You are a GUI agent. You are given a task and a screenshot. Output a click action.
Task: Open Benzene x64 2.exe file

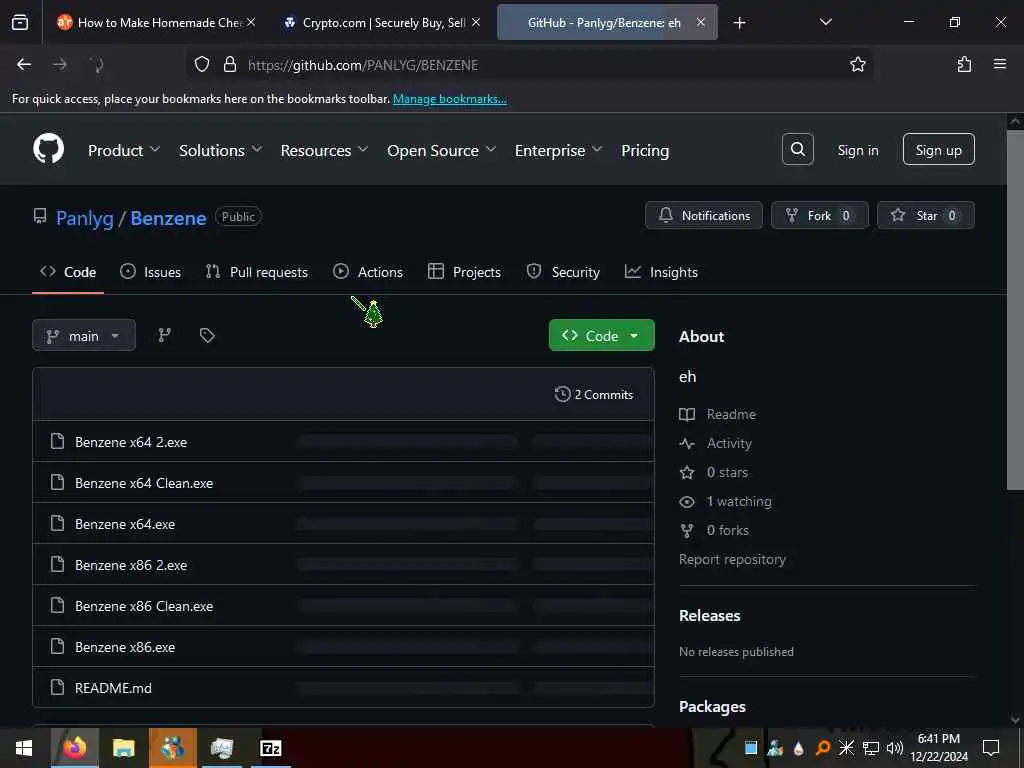pos(131,441)
